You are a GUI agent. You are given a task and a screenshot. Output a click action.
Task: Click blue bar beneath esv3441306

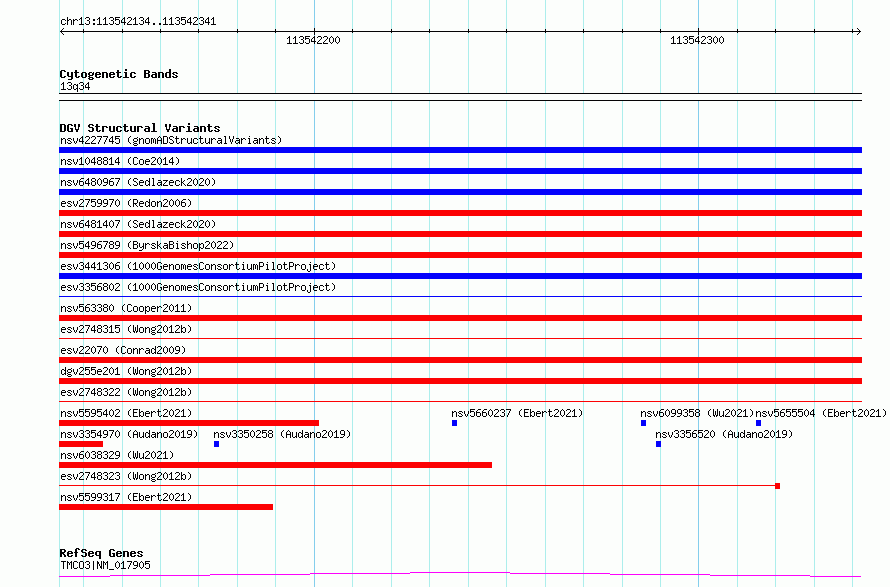(460, 276)
